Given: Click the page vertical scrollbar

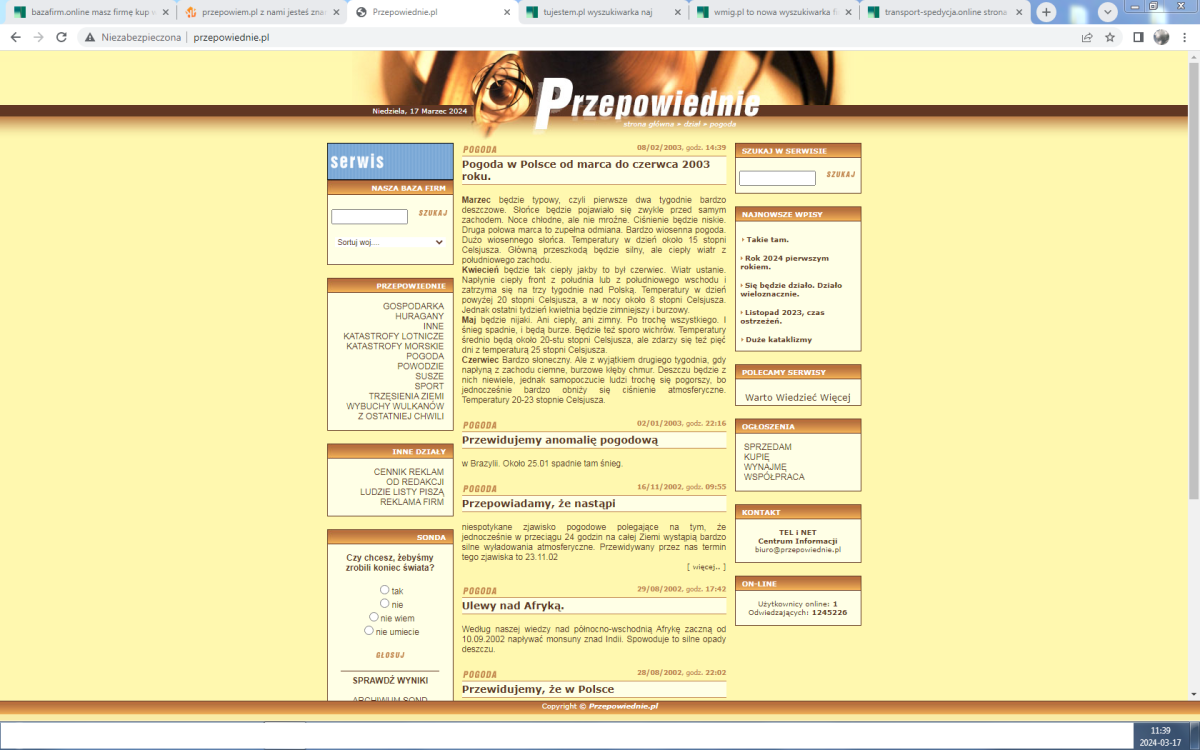Looking at the screenshot, I should 1192,300.
